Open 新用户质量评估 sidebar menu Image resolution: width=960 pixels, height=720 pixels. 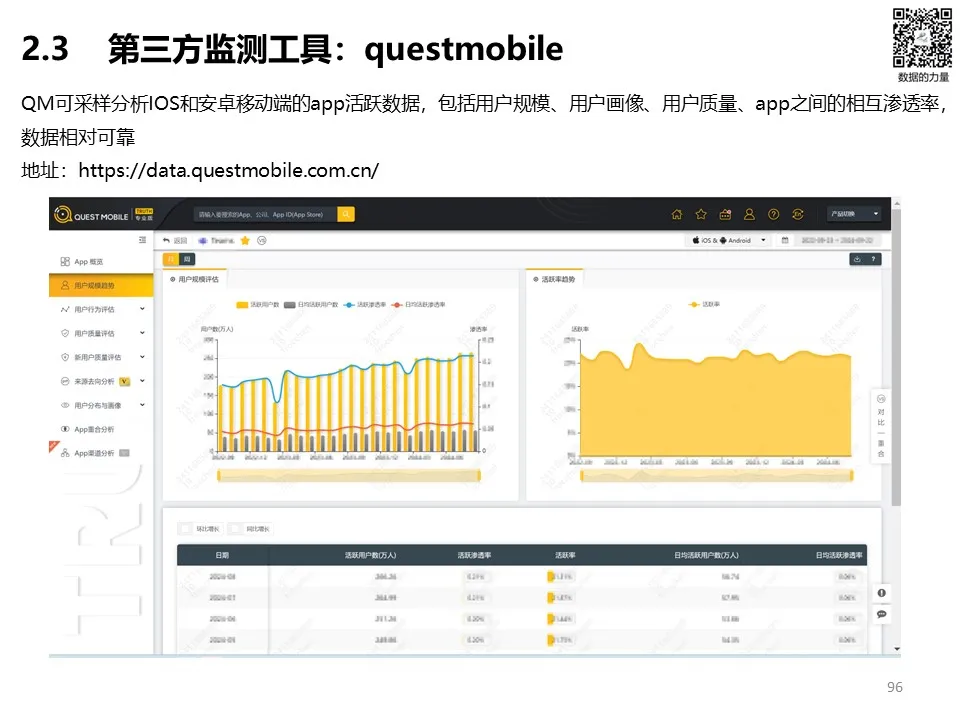97,357
